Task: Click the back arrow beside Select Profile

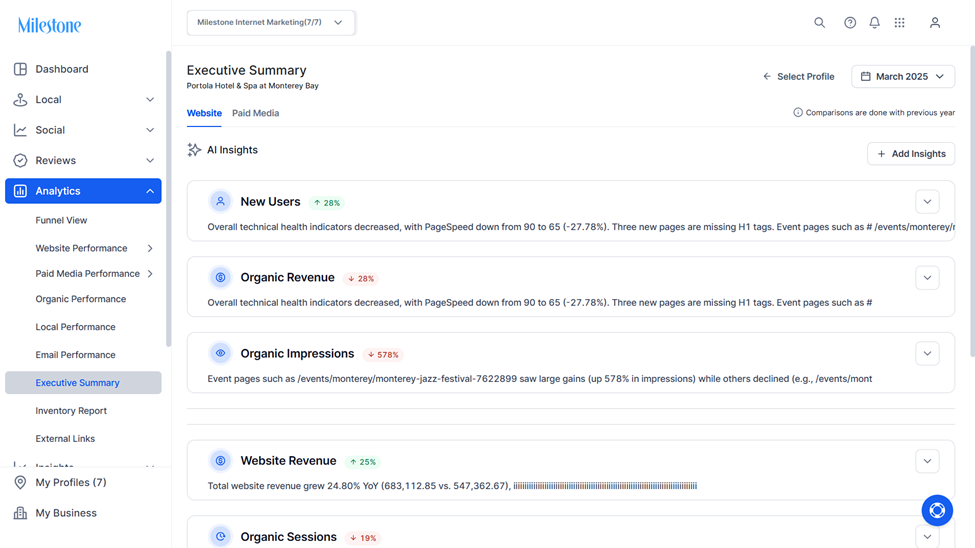Action: click(767, 77)
